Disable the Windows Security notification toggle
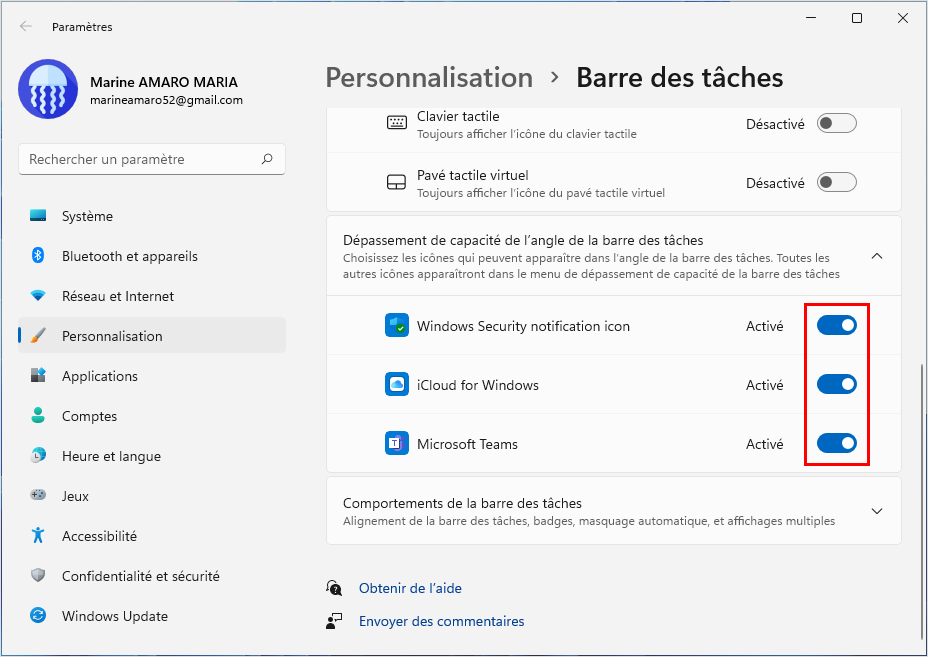 (836, 325)
